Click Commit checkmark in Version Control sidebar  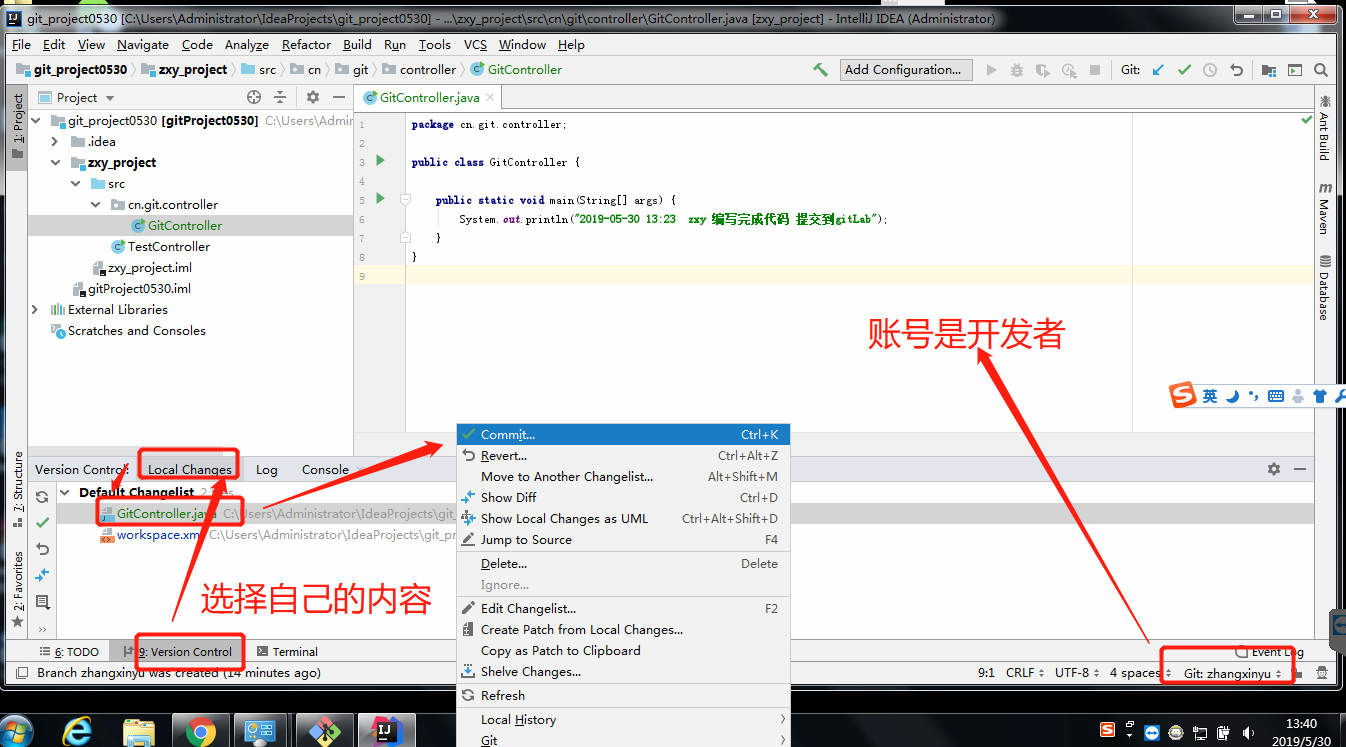42,523
